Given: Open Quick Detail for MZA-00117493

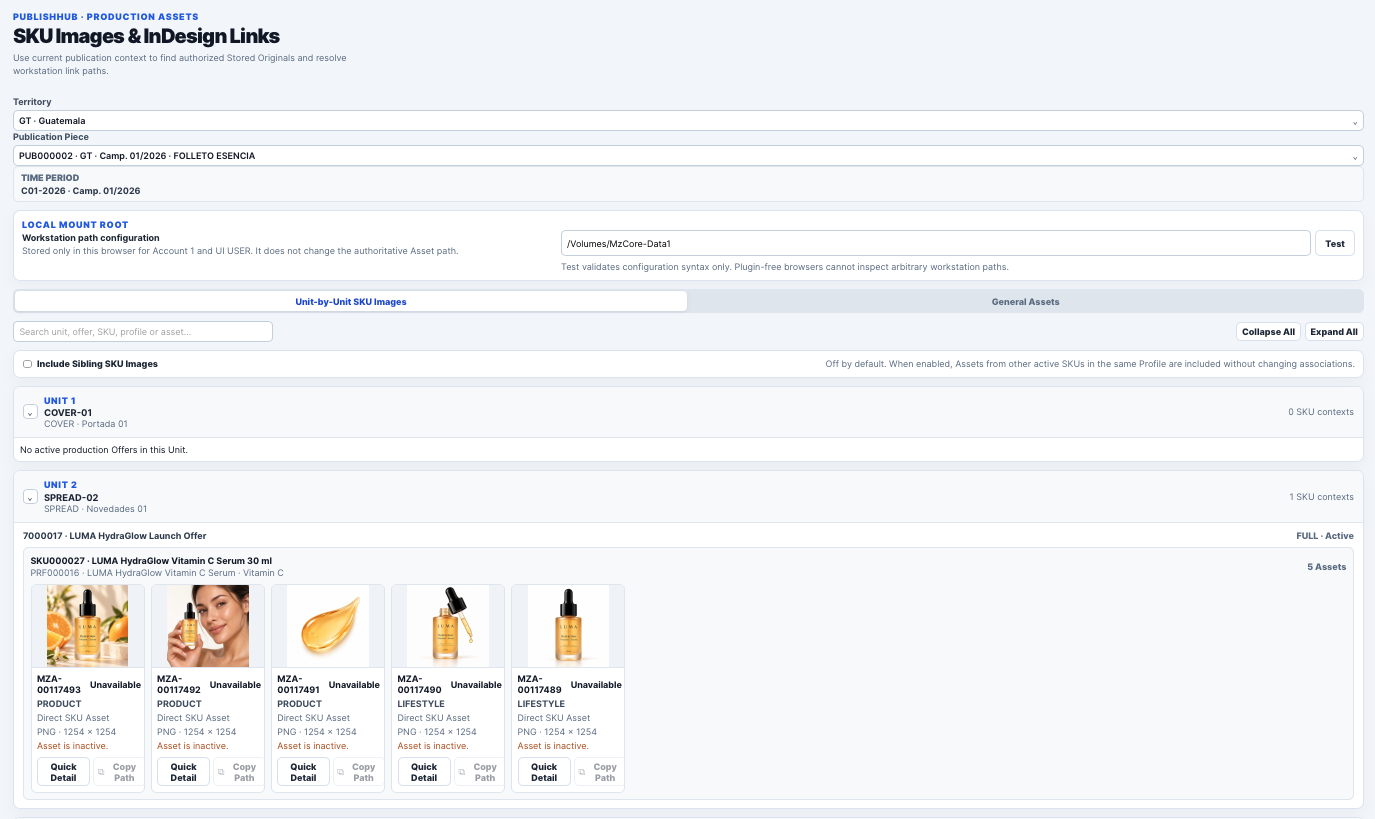Looking at the screenshot, I should point(63,772).
